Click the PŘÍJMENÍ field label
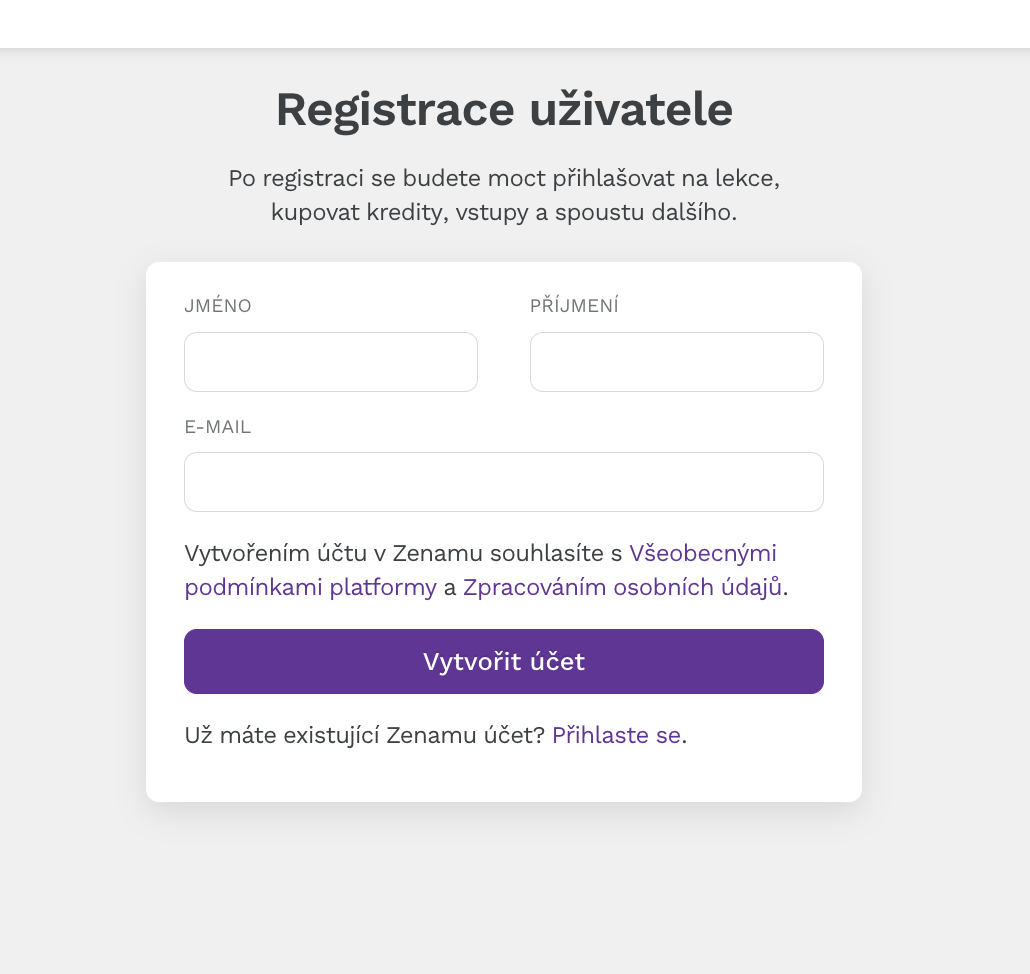 pyautogui.click(x=574, y=306)
